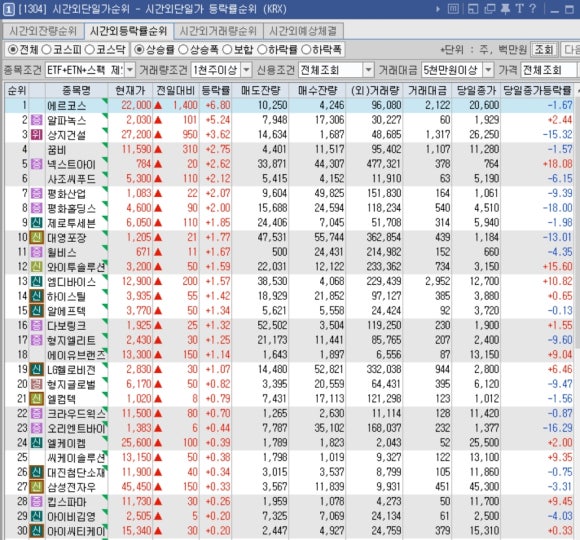The height and width of the screenshot is (540, 580).
Task: Select the 하락폭 radio button
Action: click(x=306, y=50)
